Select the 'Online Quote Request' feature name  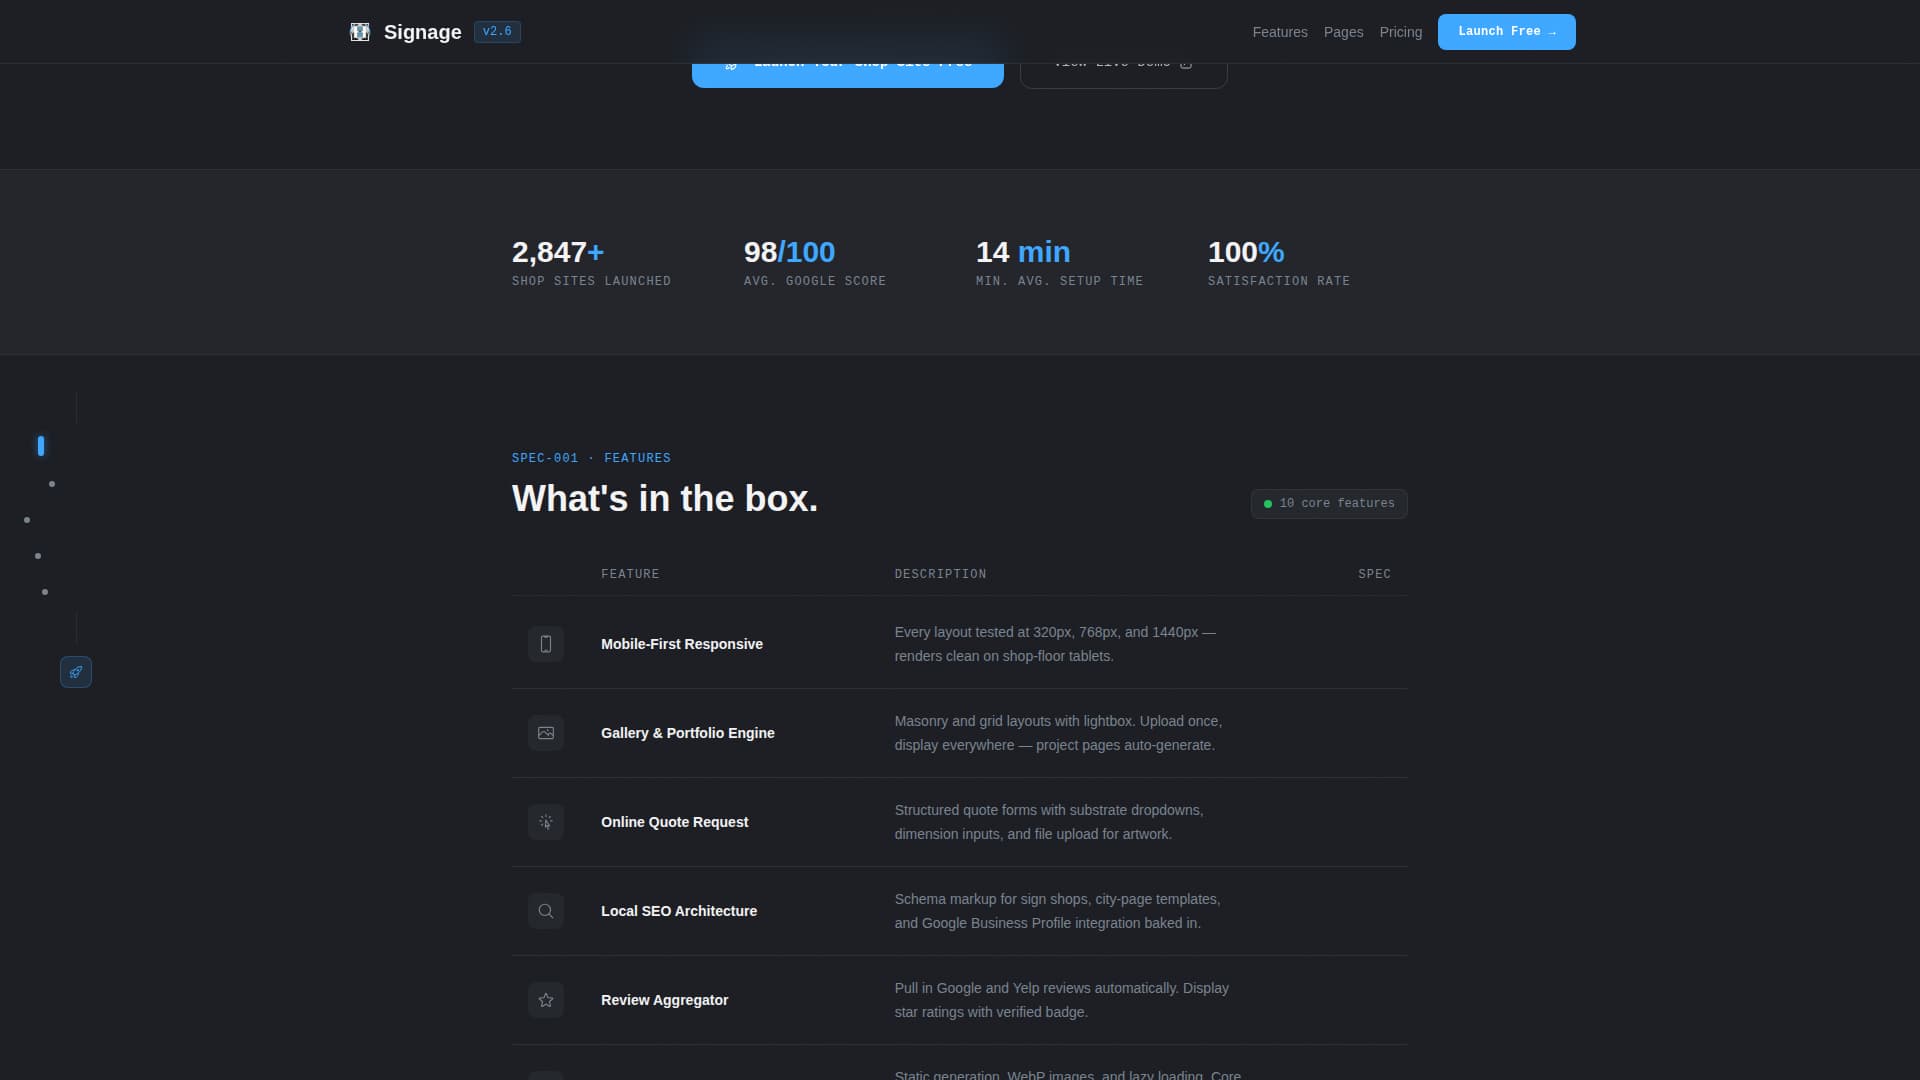[x=674, y=822]
